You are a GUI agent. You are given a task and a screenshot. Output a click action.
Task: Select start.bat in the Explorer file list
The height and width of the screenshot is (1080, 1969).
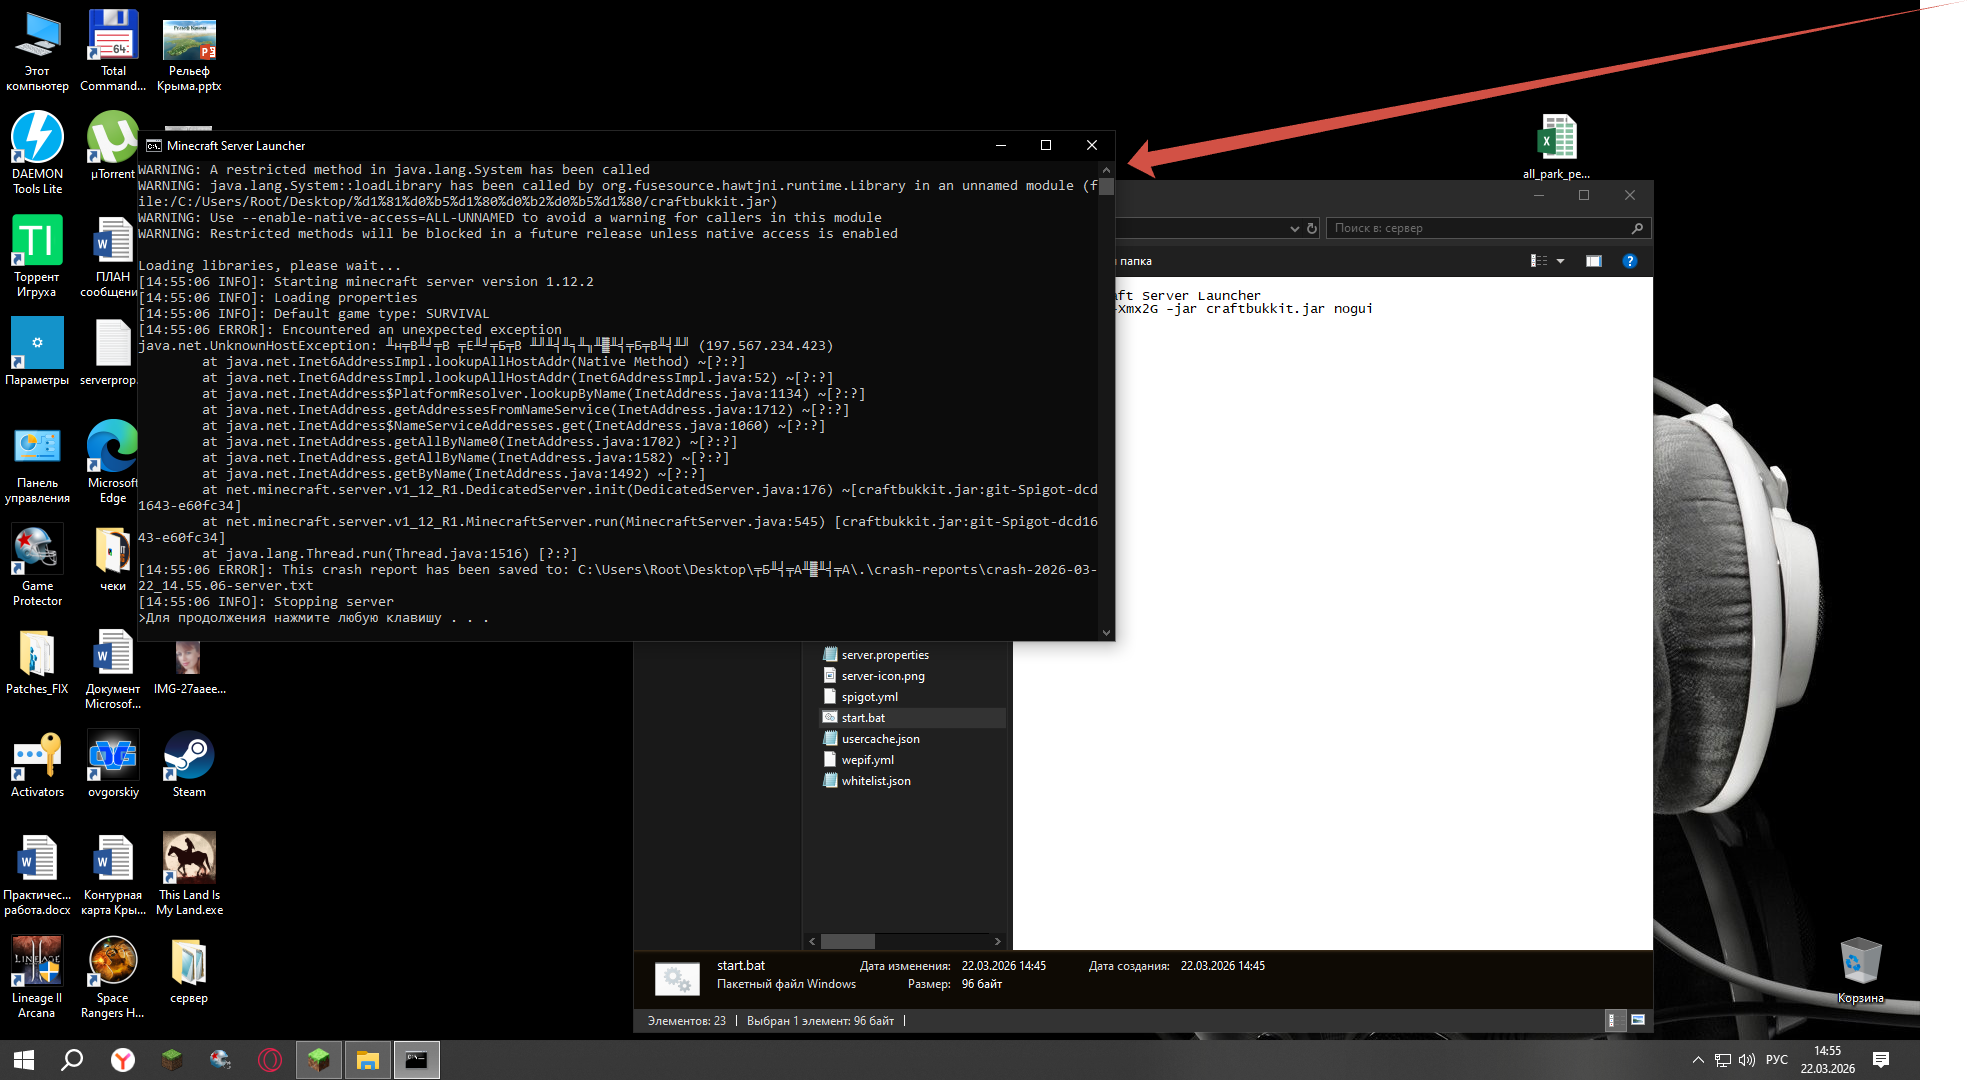pyautogui.click(x=863, y=718)
